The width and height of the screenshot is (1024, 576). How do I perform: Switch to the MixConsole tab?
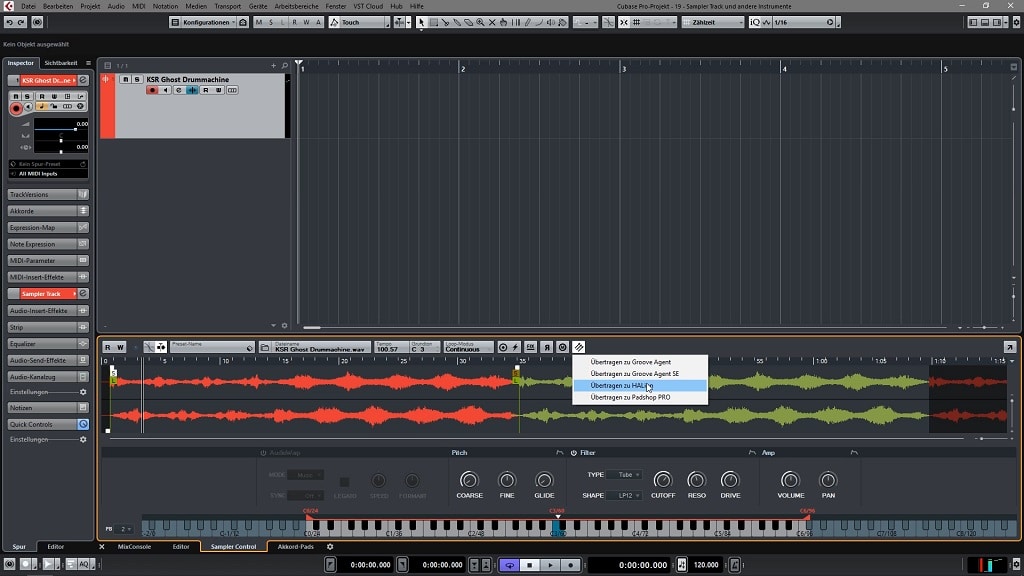[x=134, y=547]
